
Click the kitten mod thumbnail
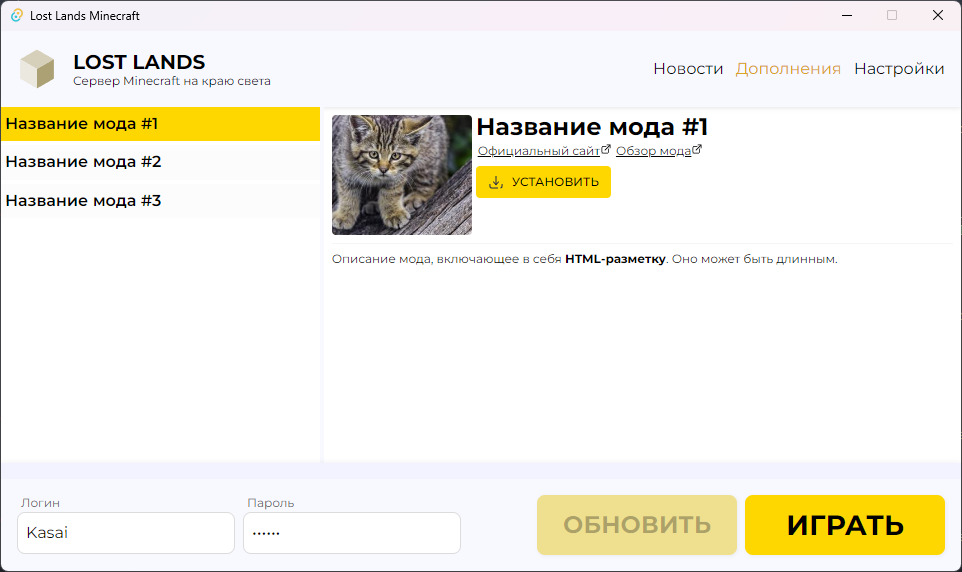(402, 175)
